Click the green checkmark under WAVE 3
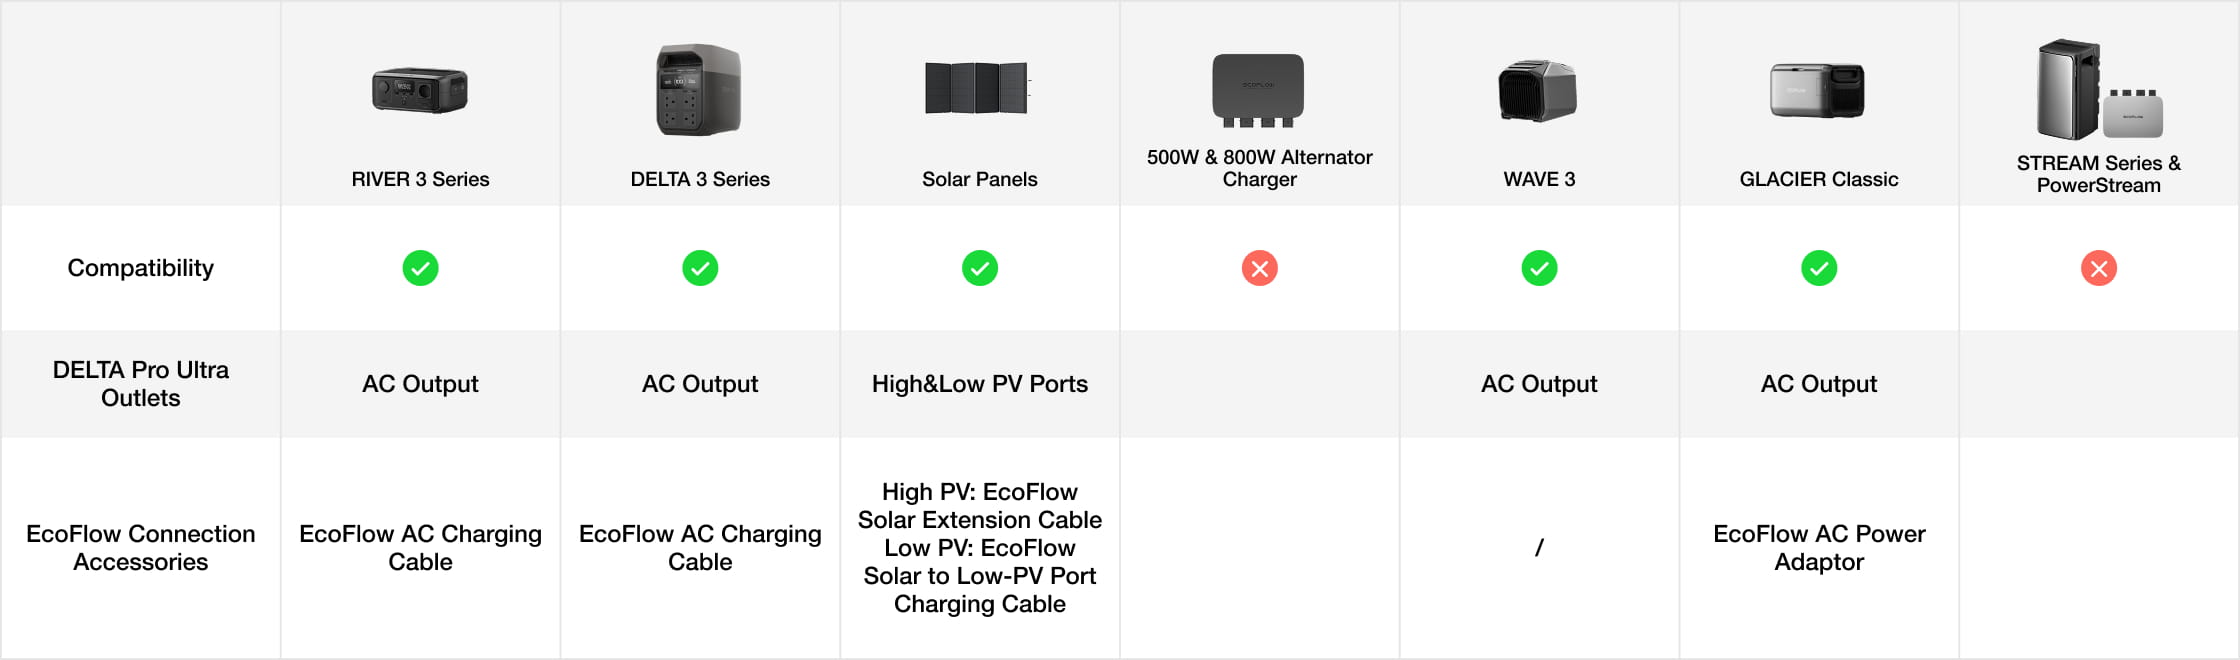This screenshot has height=660, width=2240. coord(1539,268)
